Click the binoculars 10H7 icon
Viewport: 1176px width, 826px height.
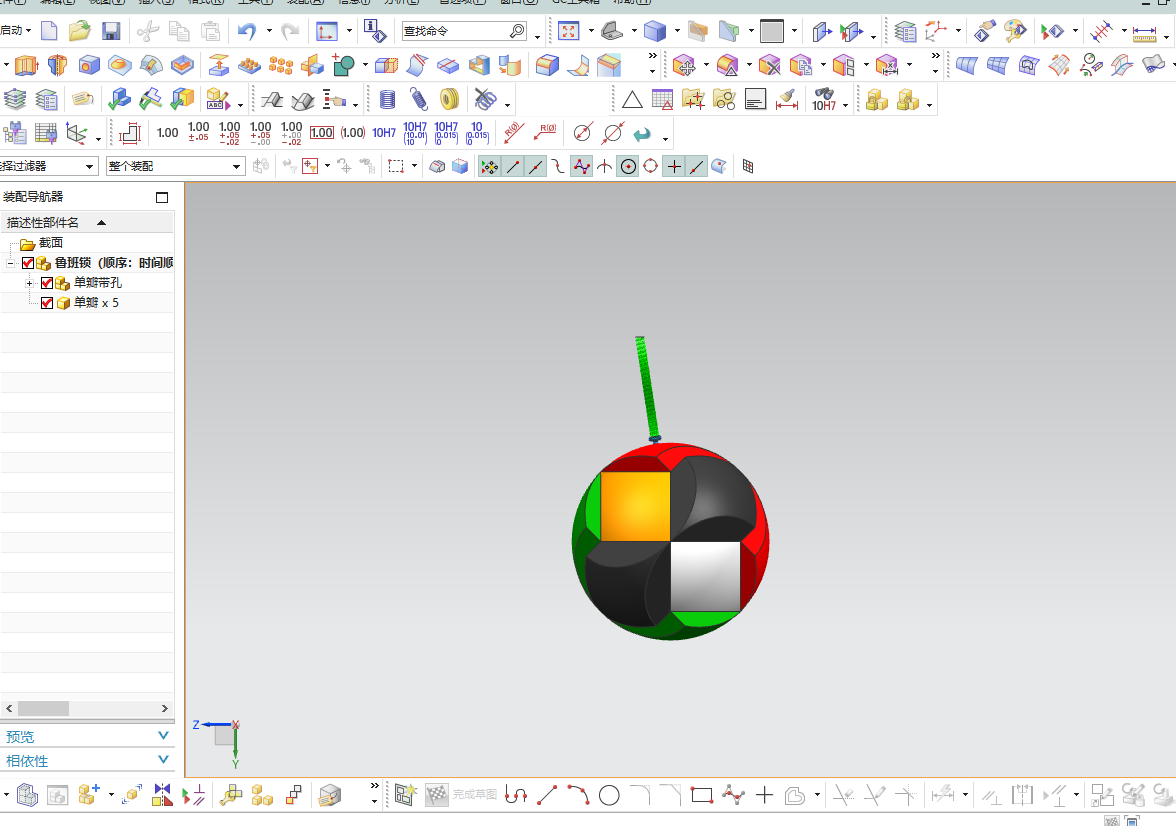(824, 99)
